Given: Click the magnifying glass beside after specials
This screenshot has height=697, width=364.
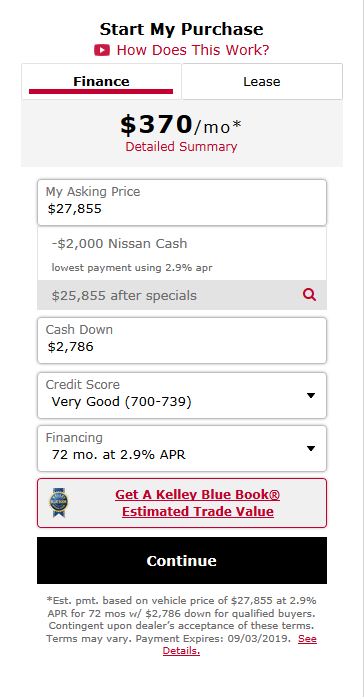Looking at the screenshot, I should click(x=309, y=295).
